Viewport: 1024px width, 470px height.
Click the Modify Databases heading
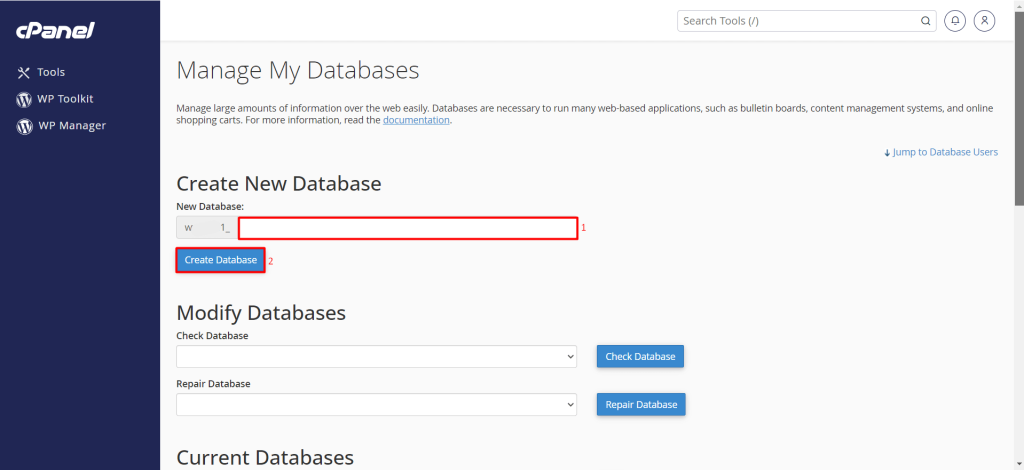tap(261, 313)
